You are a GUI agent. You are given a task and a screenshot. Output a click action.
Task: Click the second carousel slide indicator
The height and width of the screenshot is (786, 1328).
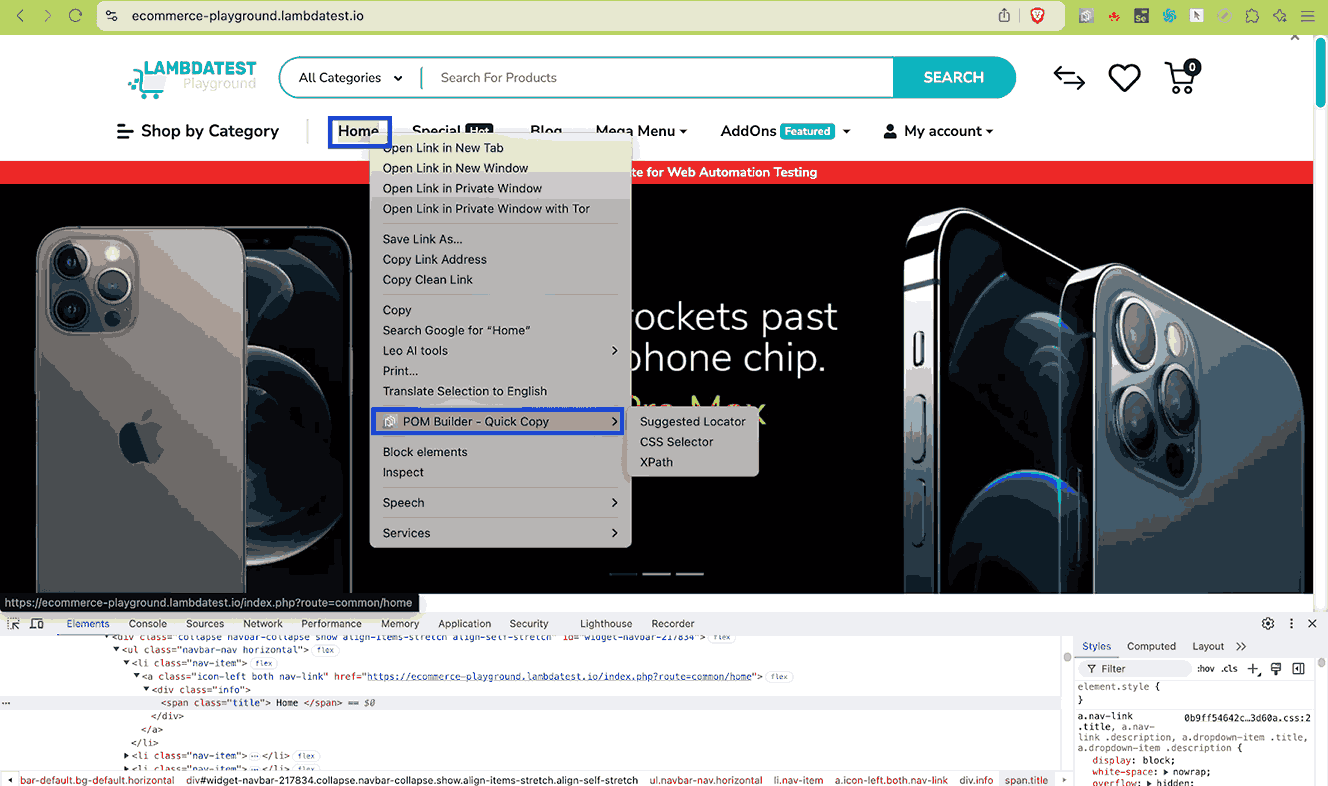(656, 573)
